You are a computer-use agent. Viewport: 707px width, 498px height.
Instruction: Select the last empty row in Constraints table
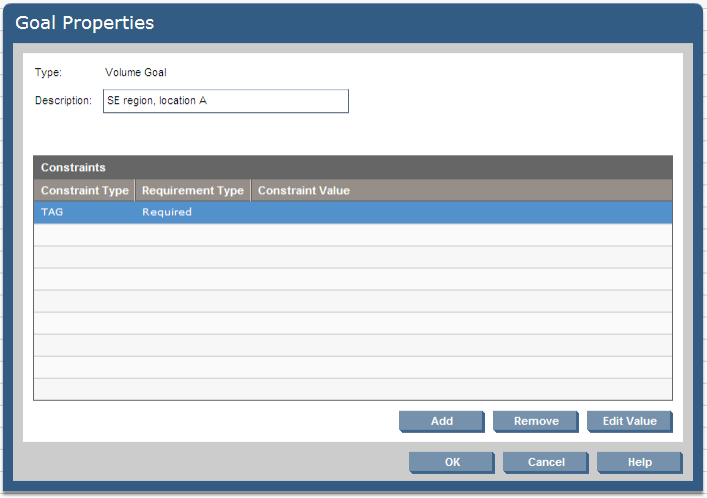click(352, 389)
